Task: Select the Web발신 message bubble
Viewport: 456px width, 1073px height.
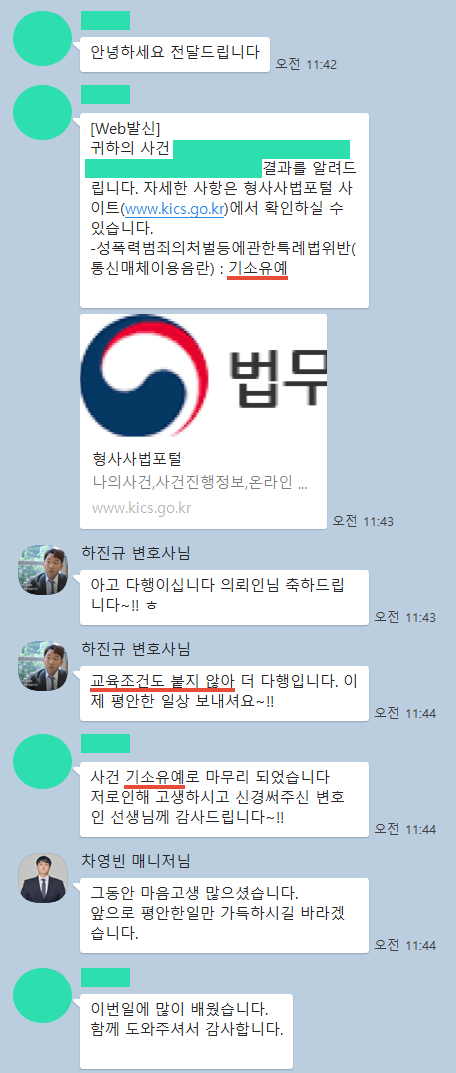Action: 225,210
